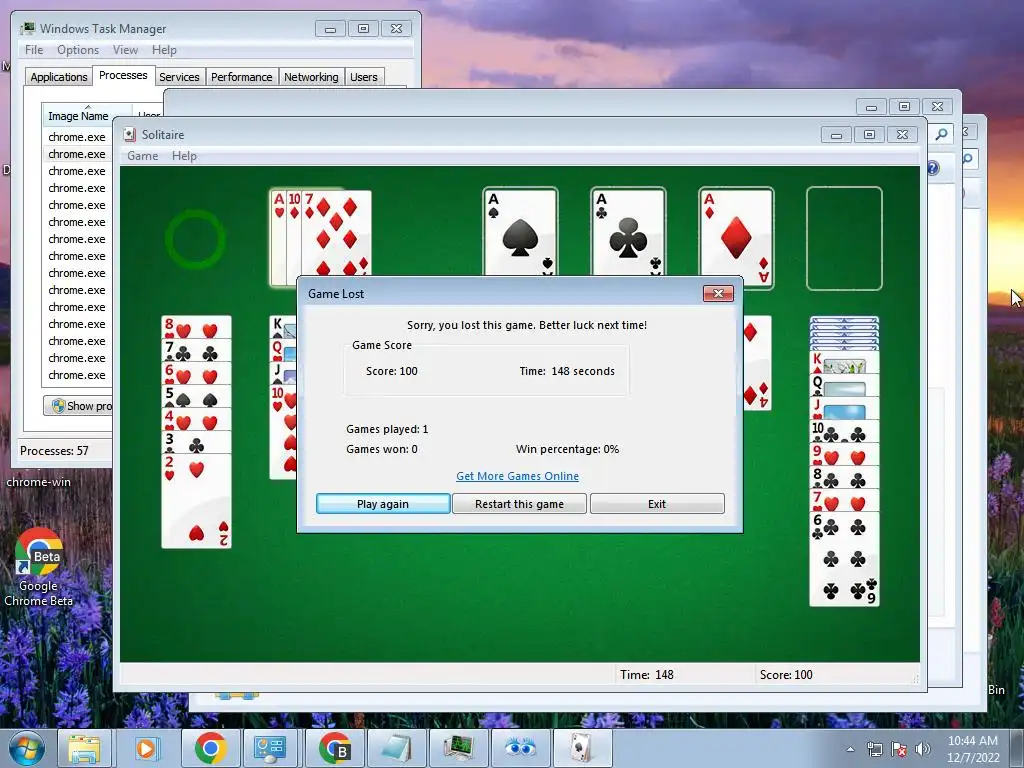Screen dimensions: 1024x768
Task: Select the 2 of hearts tableau card
Action: [x=196, y=501]
